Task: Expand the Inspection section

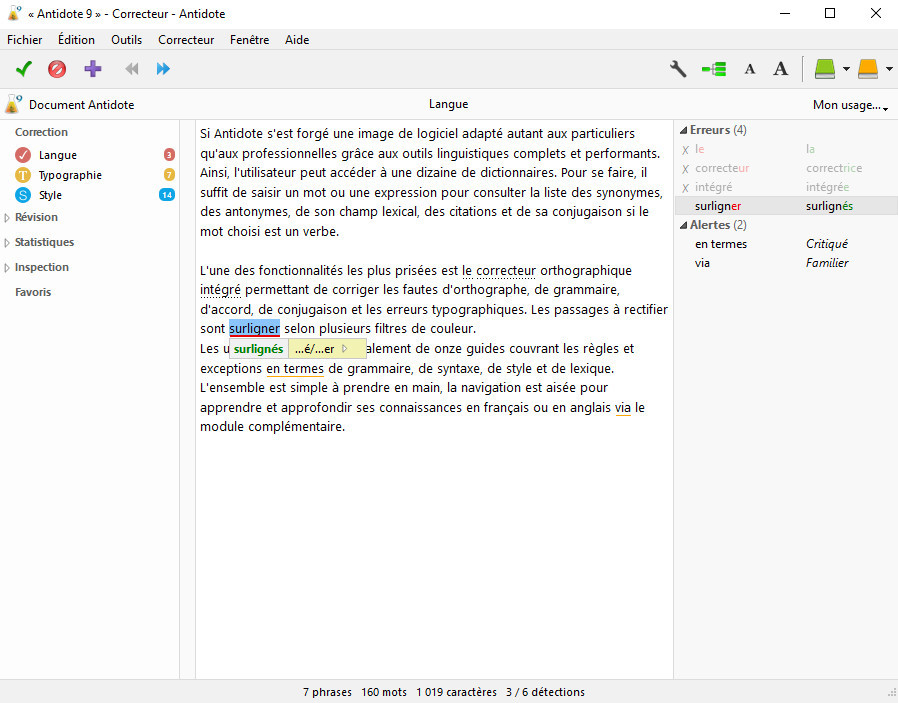Action: pos(7,267)
